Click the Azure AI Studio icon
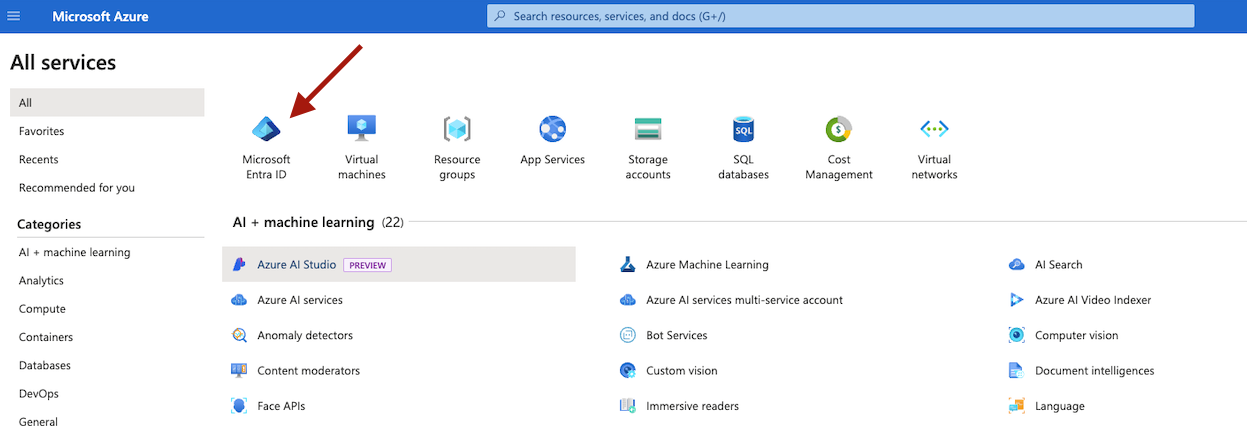This screenshot has height=426, width=1247. coord(239,265)
